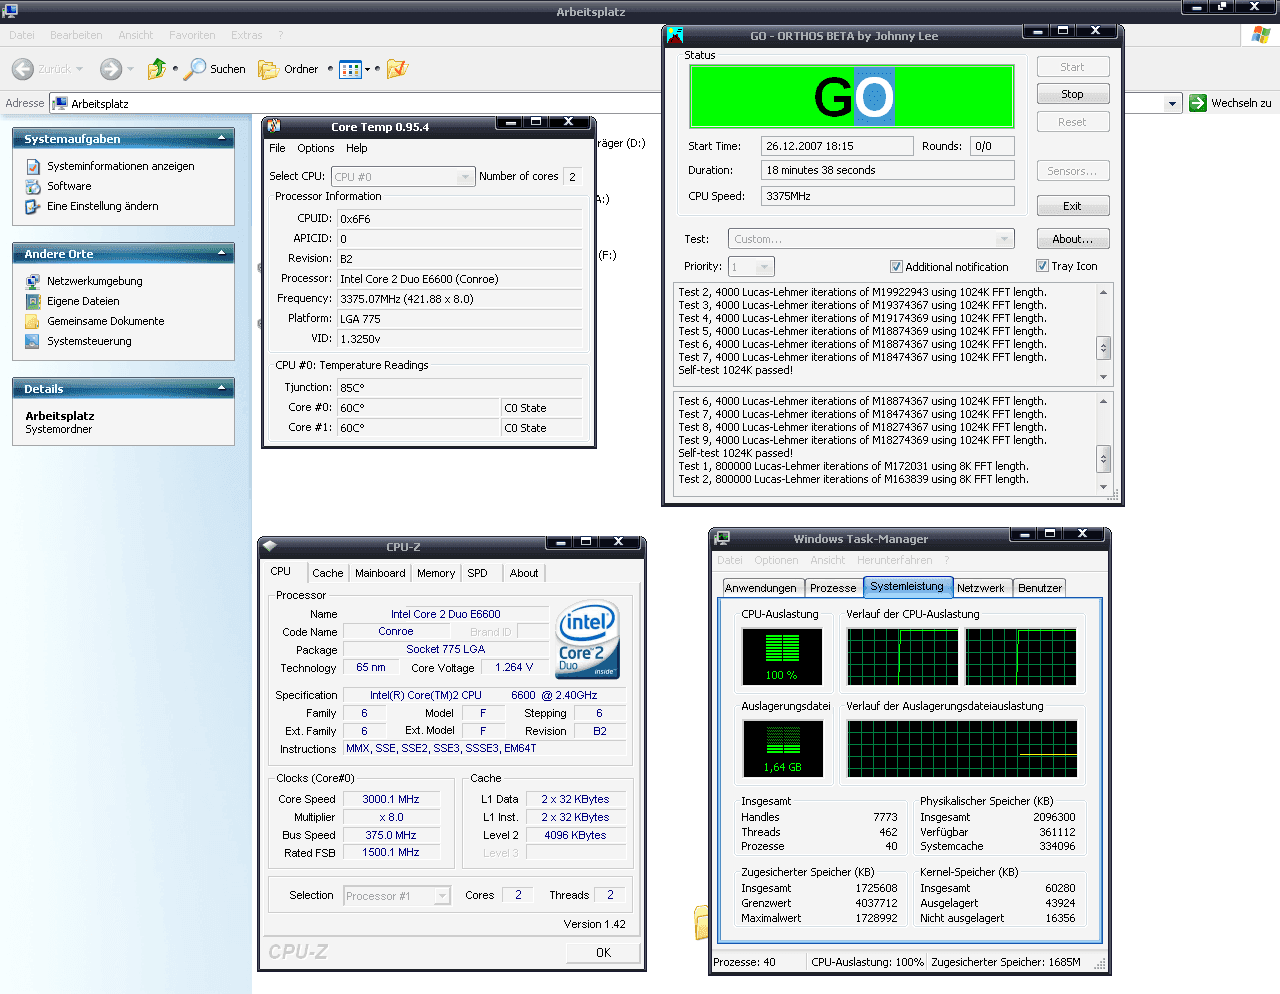
Task: Click Wechseln zu button
Action: (1230, 103)
